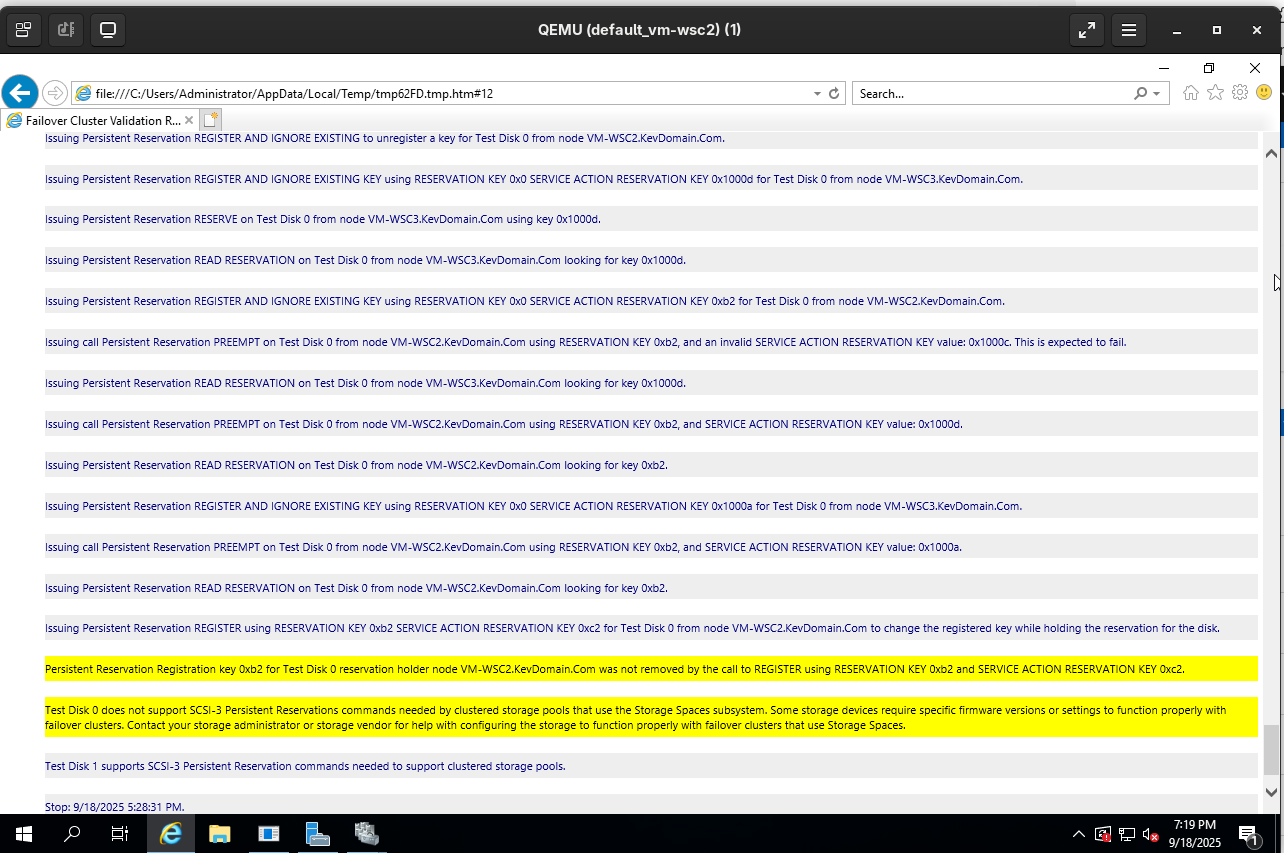Click the QEMU display monitor icon
1284x853 pixels.
(x=108, y=30)
